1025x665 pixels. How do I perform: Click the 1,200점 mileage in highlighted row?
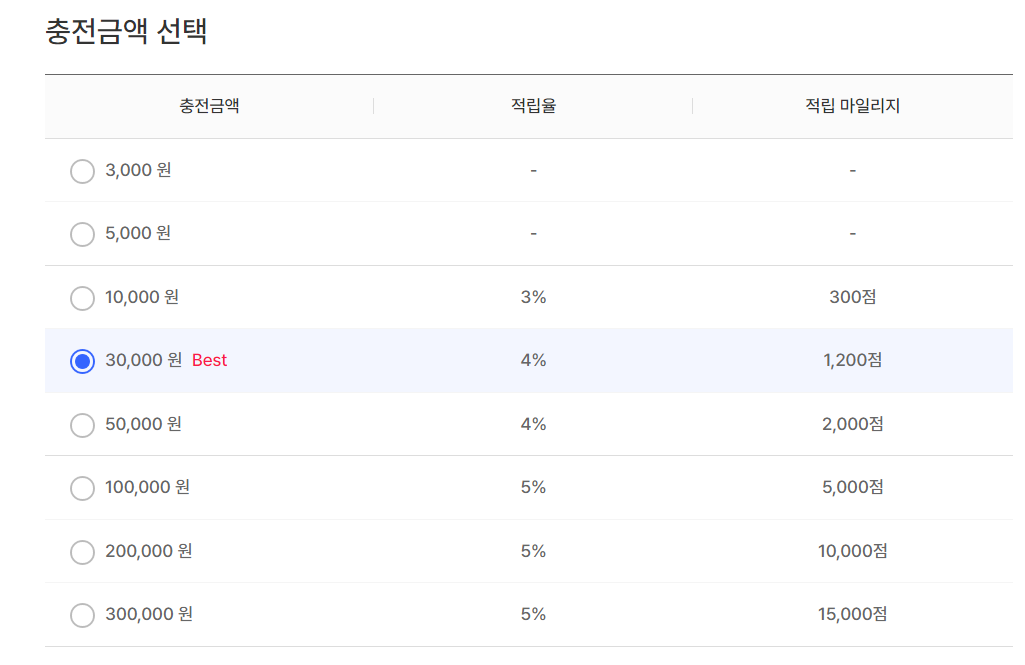pyautogui.click(x=852, y=360)
